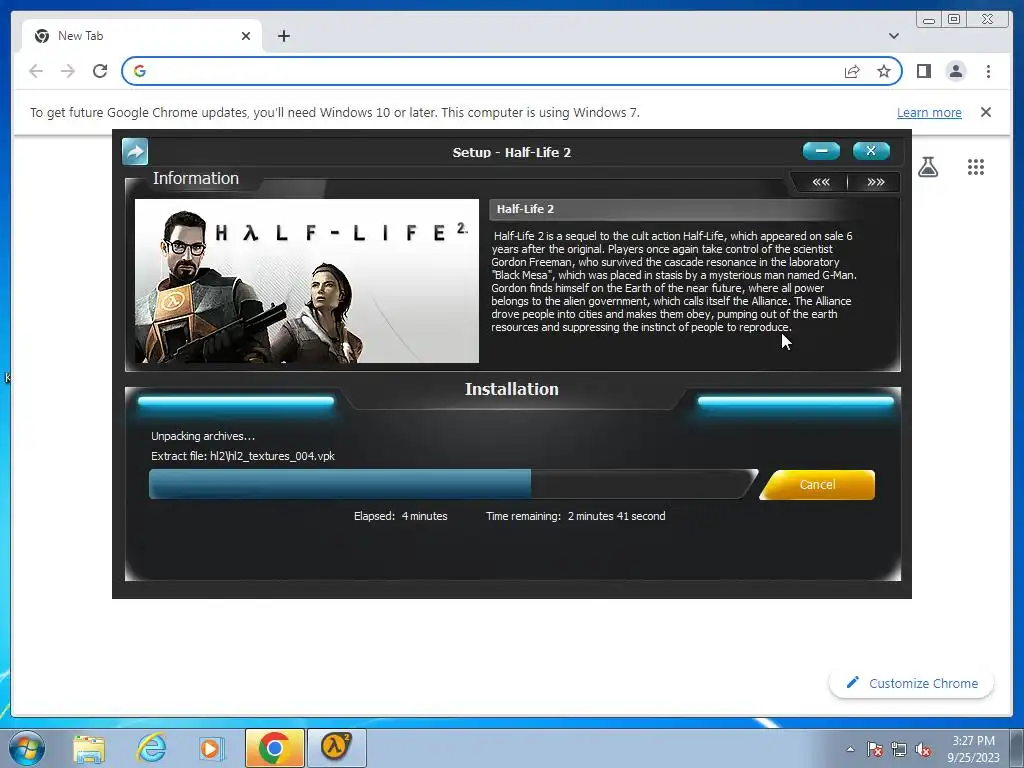Click the Half-Life 2 artwork banner image
Viewport: 1024px width, 768px height.
pos(307,281)
